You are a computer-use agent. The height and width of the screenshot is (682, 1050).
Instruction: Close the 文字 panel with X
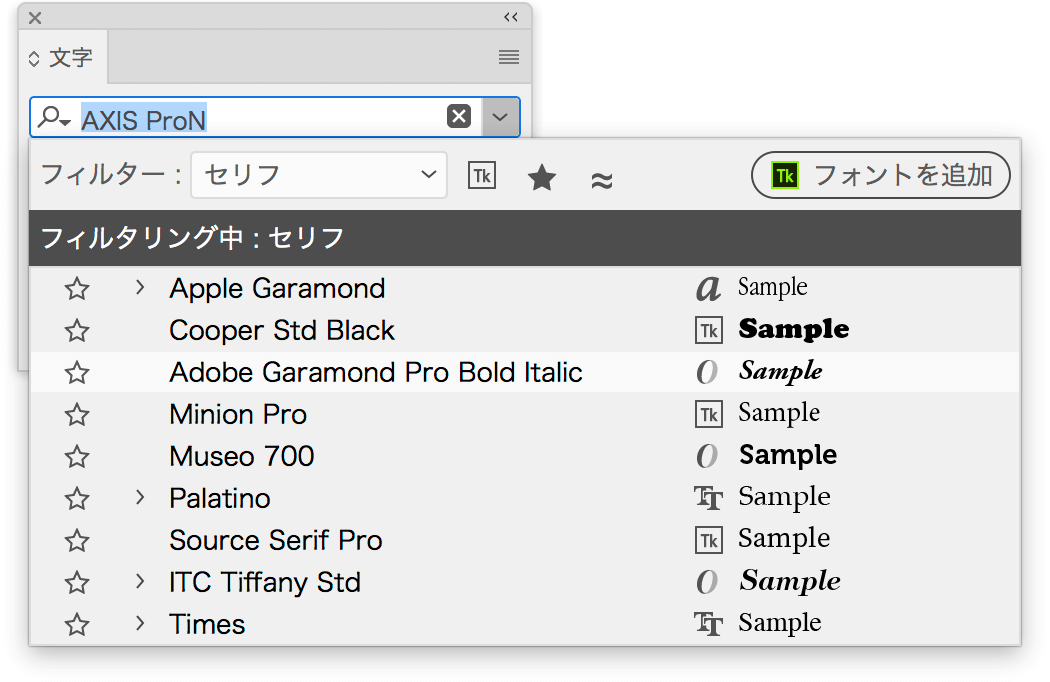(35, 18)
